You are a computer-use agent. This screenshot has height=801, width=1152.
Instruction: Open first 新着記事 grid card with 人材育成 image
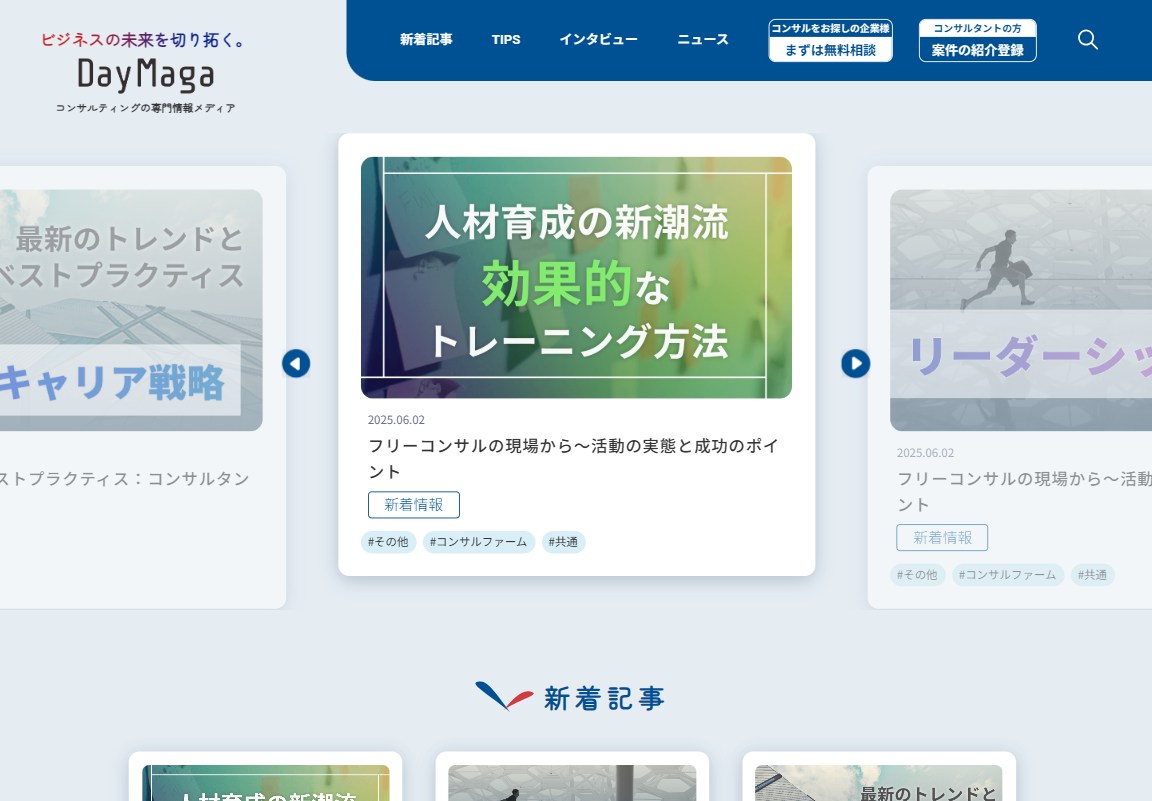coord(265,783)
